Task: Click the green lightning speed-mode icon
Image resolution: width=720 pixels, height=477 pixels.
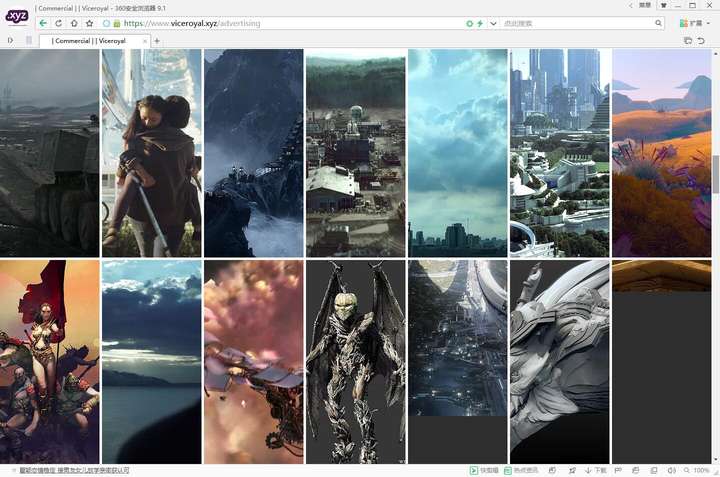Action: click(x=480, y=23)
